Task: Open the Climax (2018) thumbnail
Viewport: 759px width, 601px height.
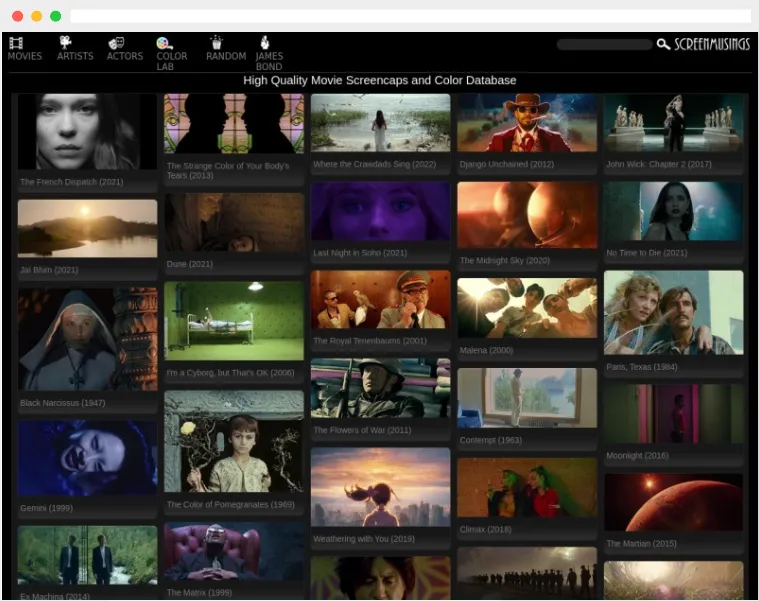Action: [527, 488]
